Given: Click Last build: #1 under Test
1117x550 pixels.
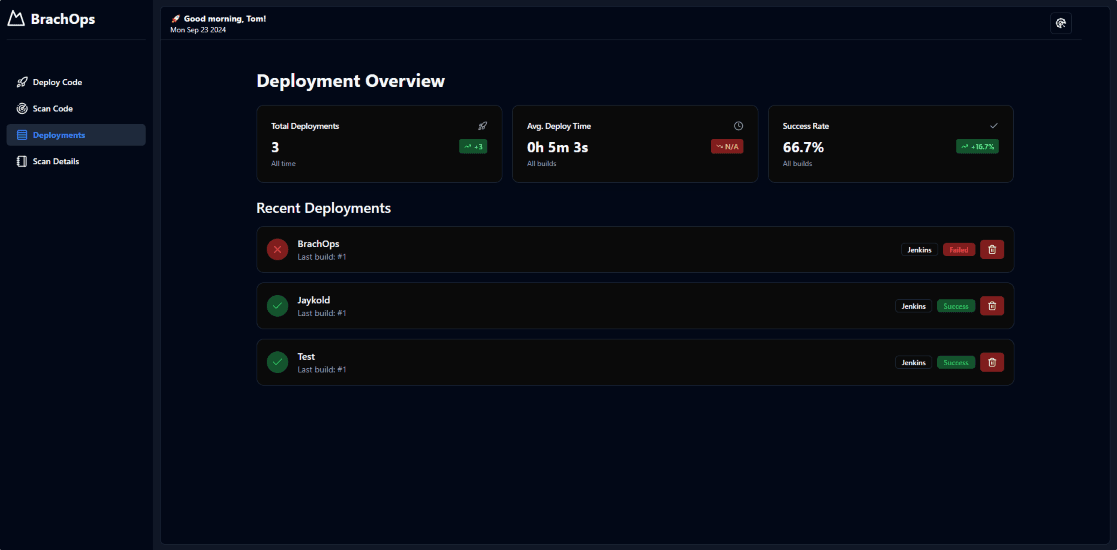Looking at the screenshot, I should [x=321, y=370].
